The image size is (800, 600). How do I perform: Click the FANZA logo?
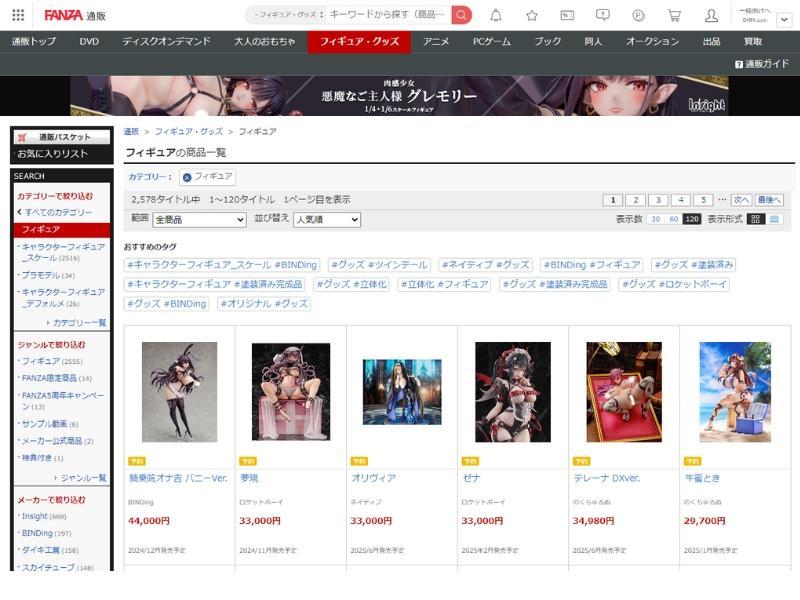63,15
